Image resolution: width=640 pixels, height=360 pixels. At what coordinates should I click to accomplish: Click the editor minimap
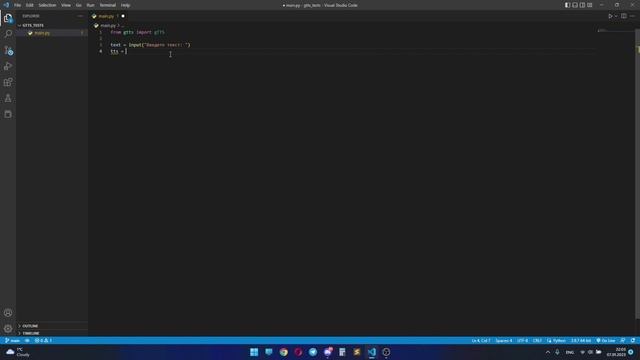615,31
